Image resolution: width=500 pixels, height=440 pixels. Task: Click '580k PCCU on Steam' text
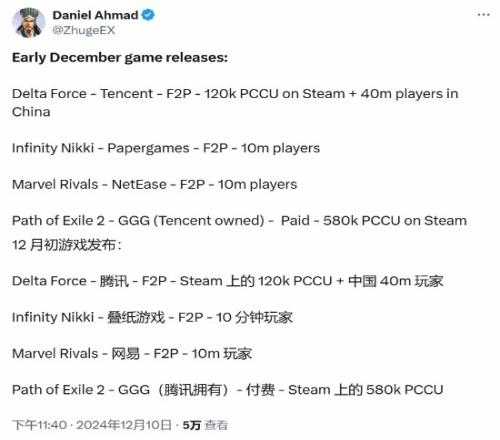click(395, 221)
